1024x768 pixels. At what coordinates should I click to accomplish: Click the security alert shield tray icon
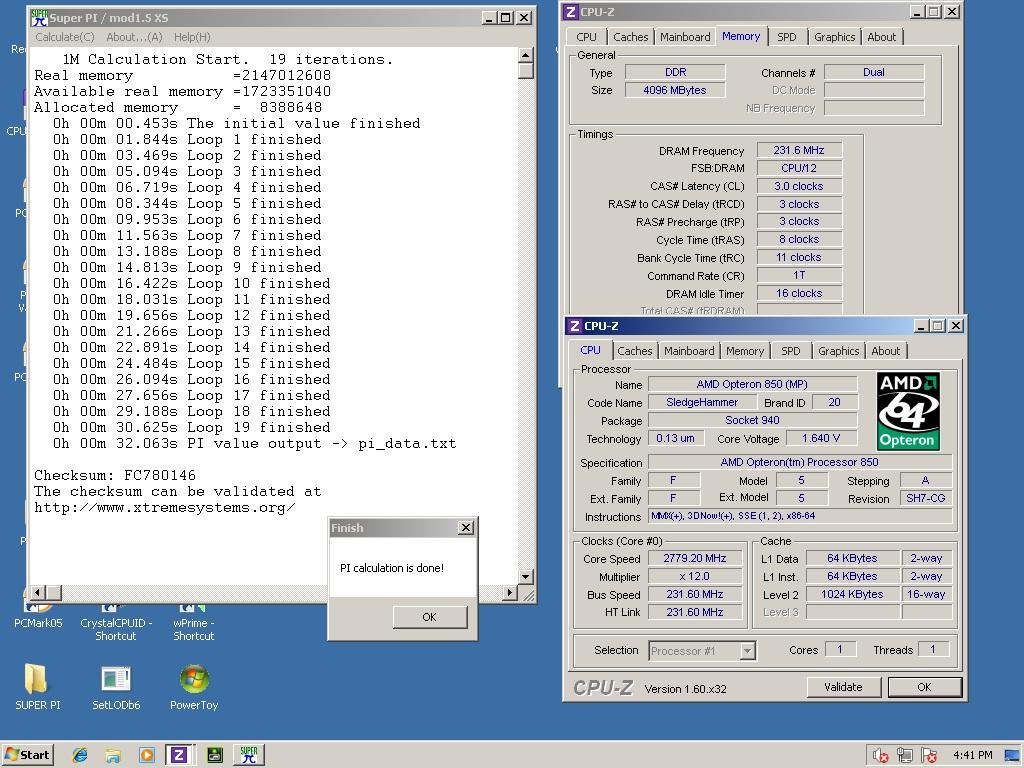(x=928, y=756)
